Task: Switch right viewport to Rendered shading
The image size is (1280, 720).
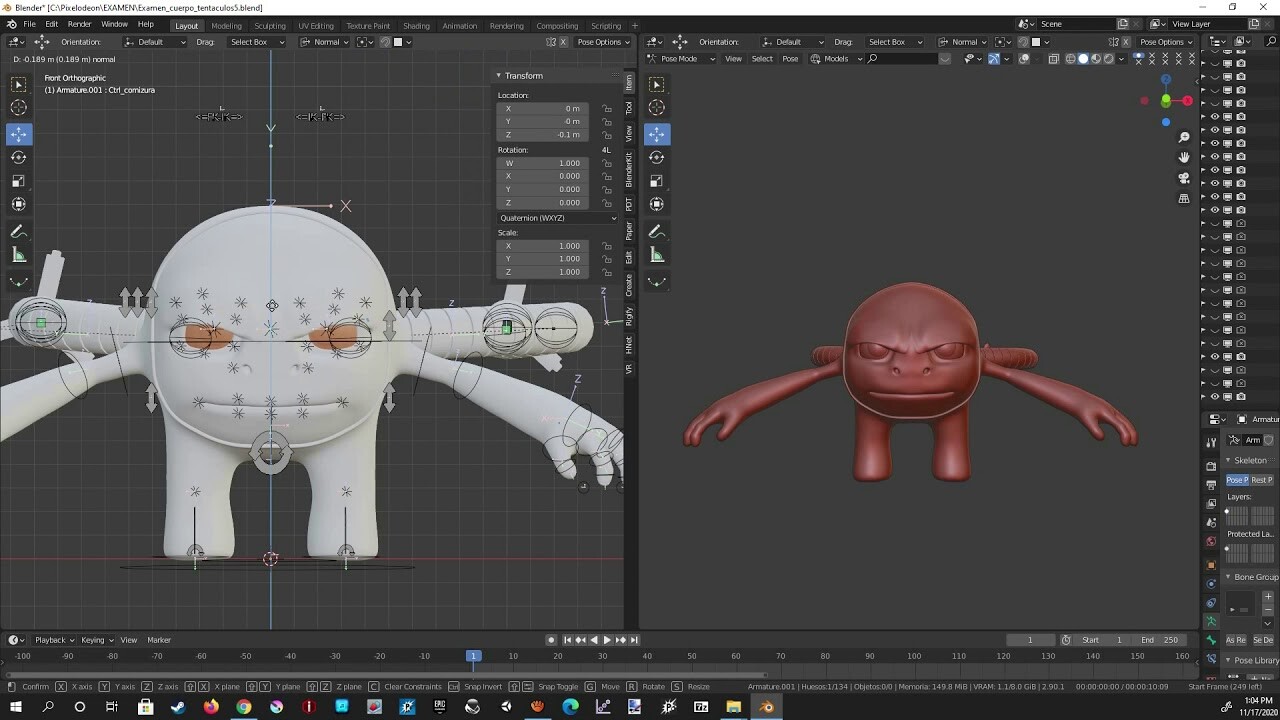Action: pyautogui.click(x=1108, y=58)
